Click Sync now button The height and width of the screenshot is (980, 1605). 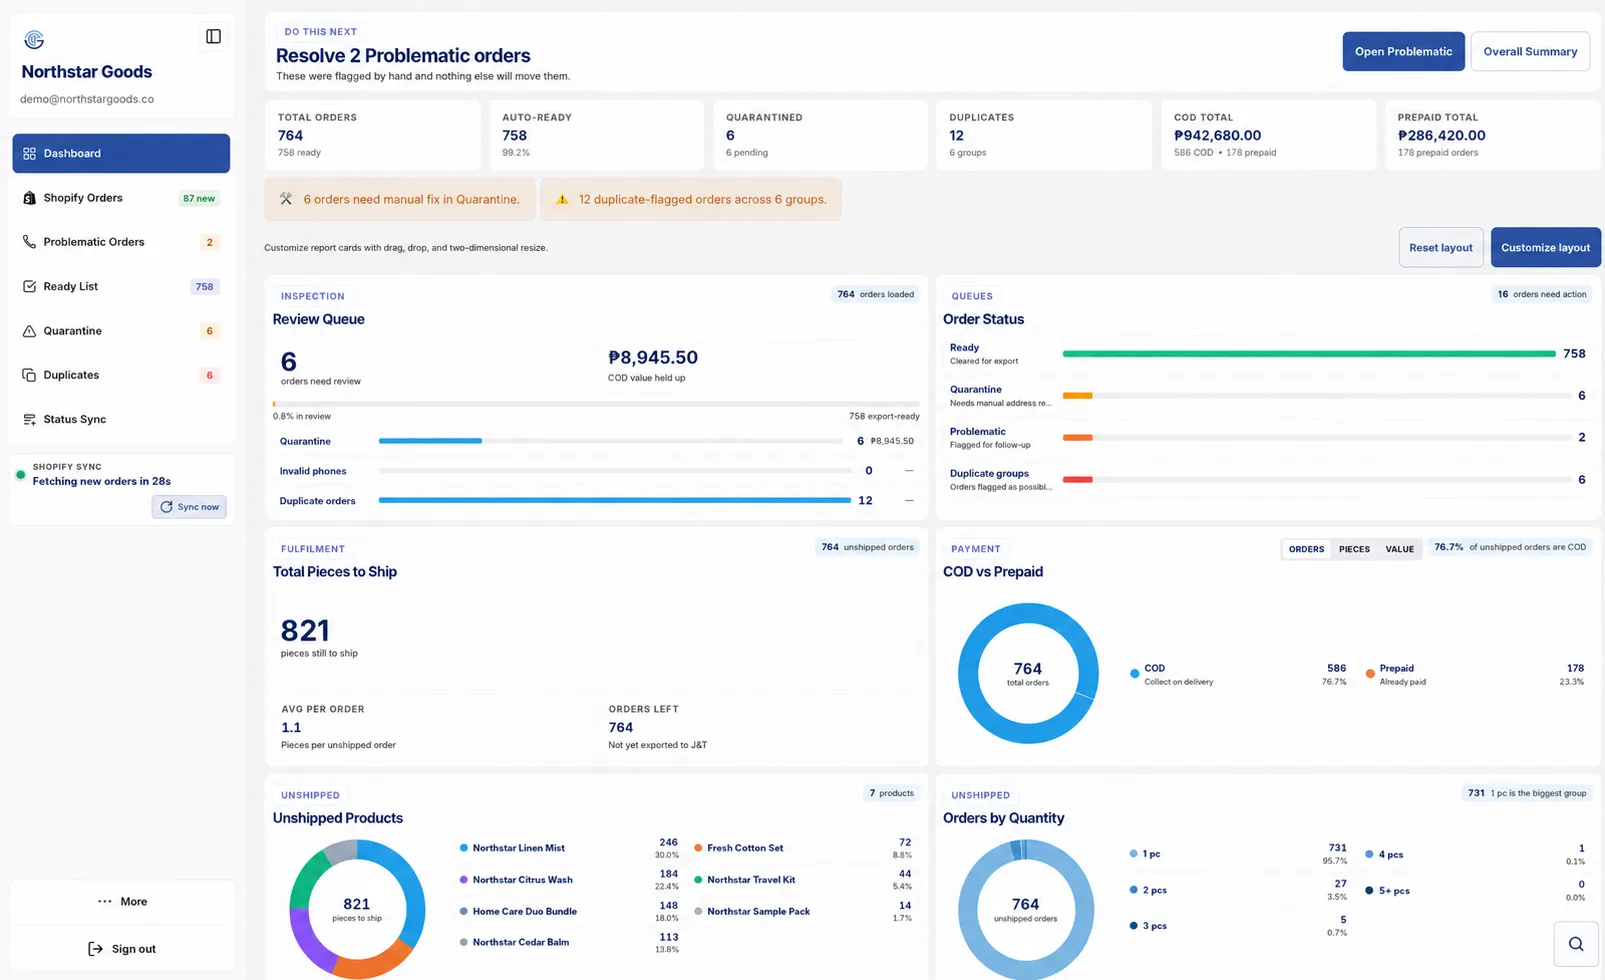tap(189, 507)
